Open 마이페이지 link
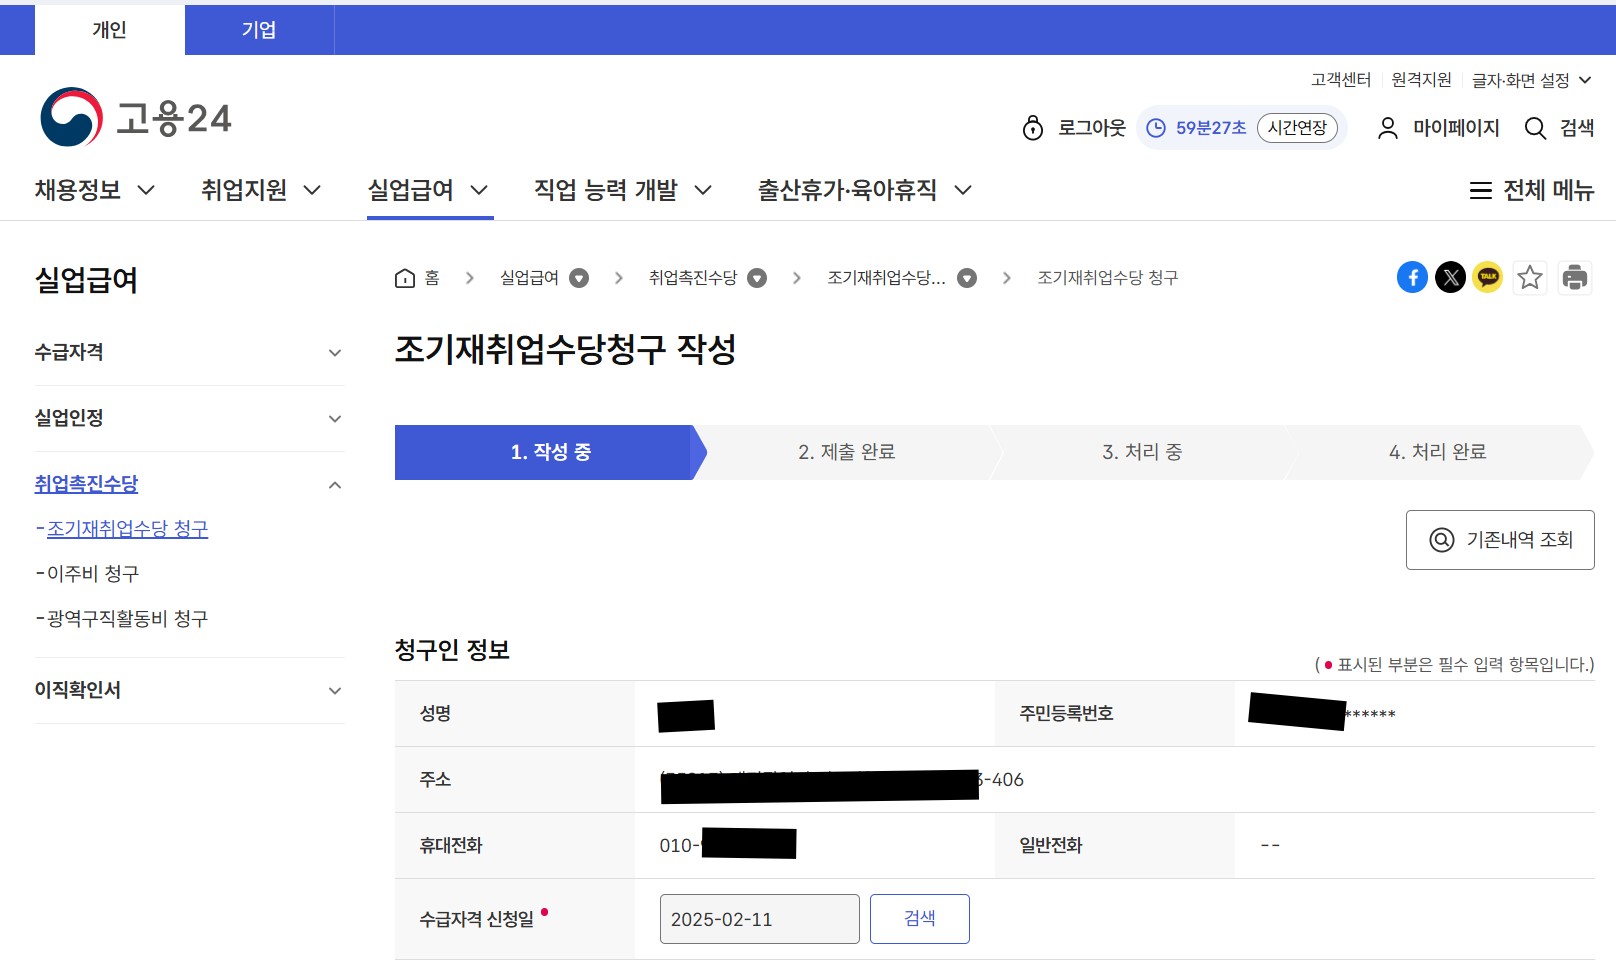1616x961 pixels. point(1456,128)
